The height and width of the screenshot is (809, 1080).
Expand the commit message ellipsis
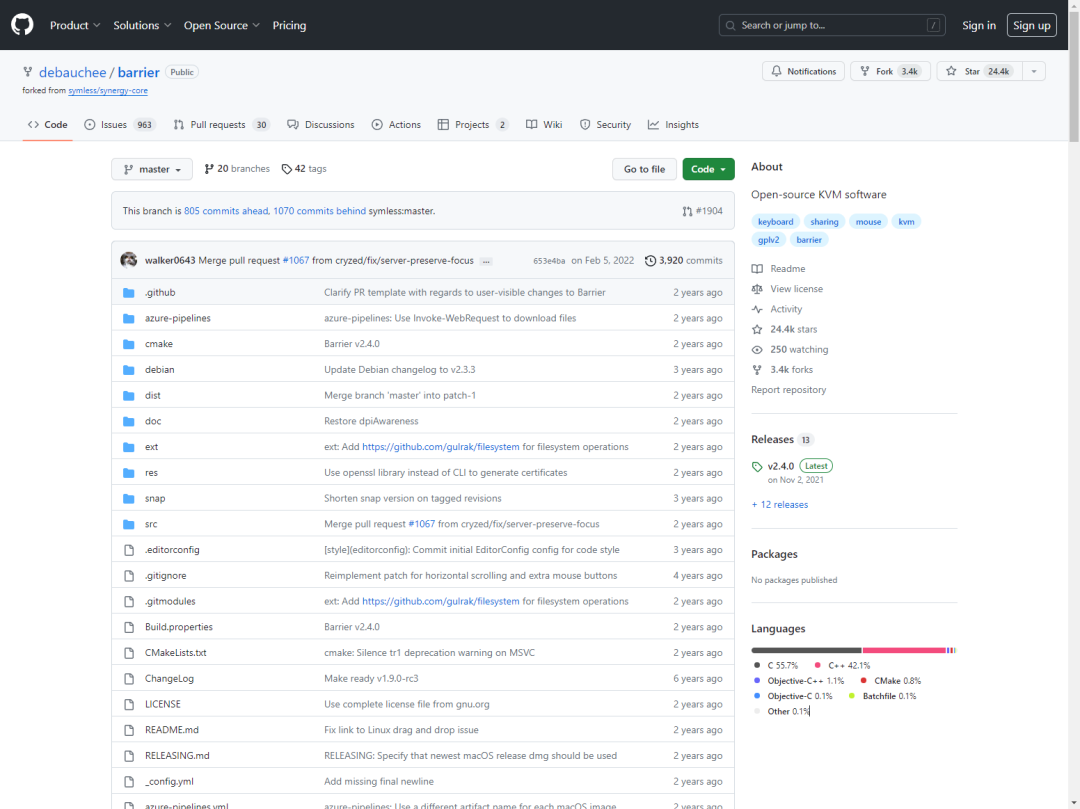[486, 262]
